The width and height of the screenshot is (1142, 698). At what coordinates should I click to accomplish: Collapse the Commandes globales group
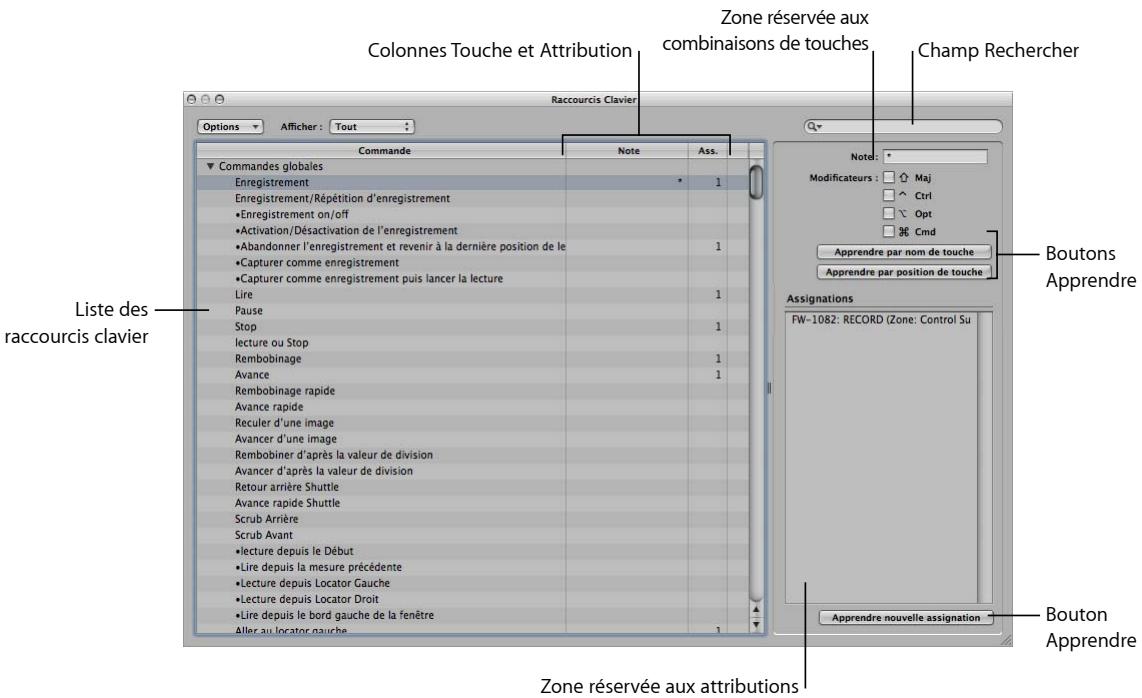(210, 166)
